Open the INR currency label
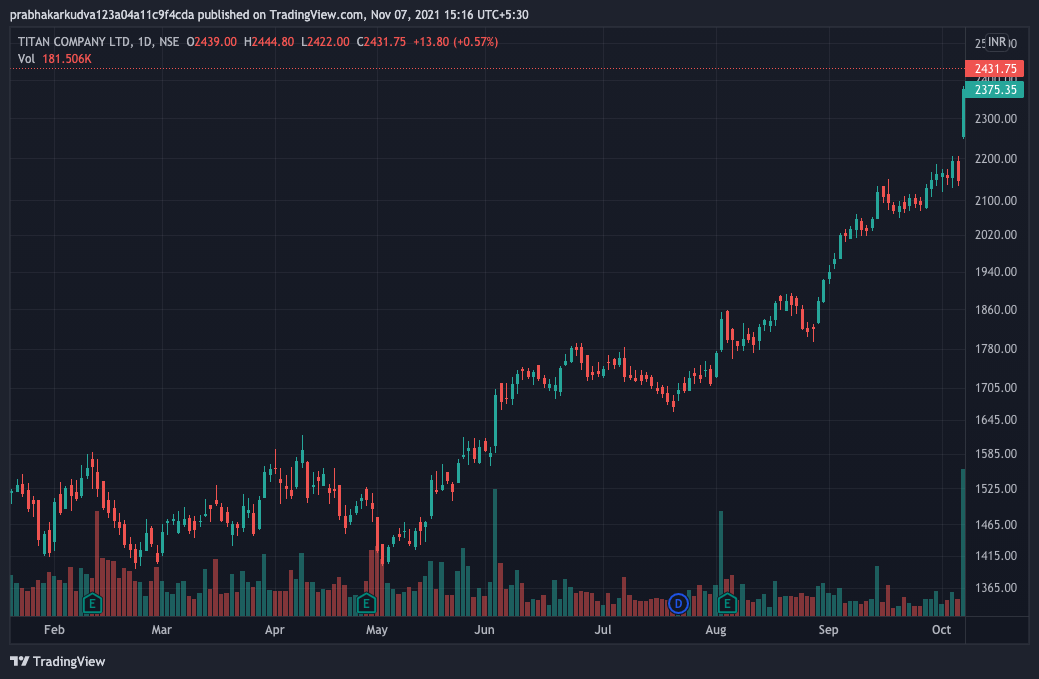The image size is (1039, 679). (997, 42)
